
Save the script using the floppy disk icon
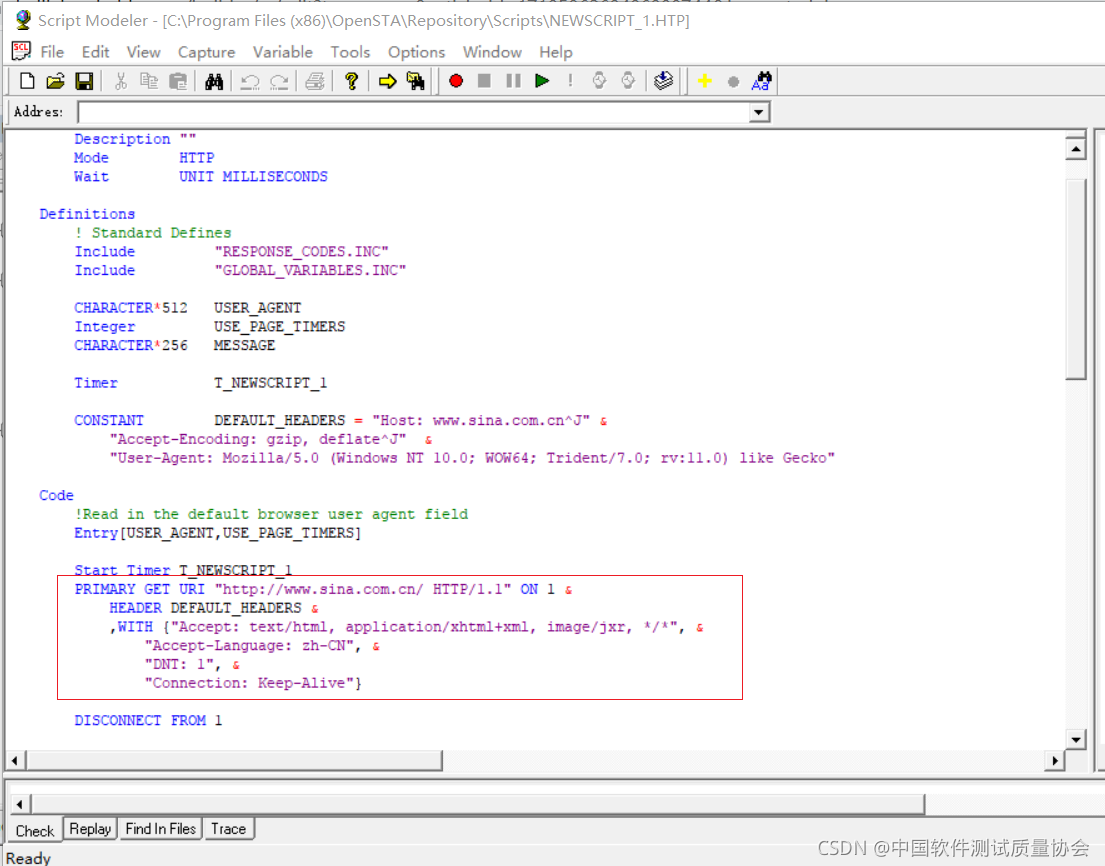tap(85, 81)
